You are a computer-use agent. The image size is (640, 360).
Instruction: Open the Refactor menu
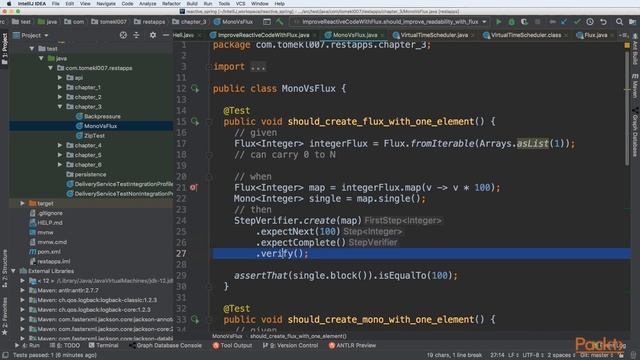pos(171,4)
